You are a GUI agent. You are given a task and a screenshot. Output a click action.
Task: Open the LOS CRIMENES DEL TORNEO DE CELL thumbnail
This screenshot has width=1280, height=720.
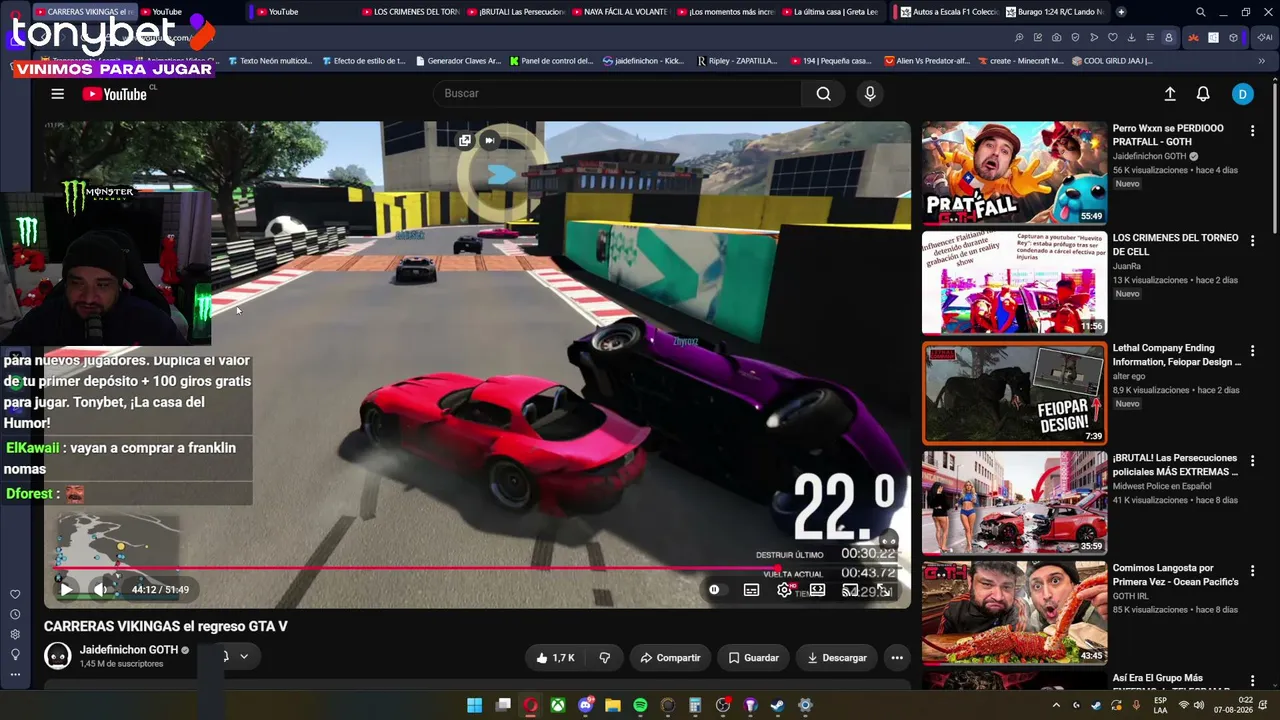pos(1014,284)
